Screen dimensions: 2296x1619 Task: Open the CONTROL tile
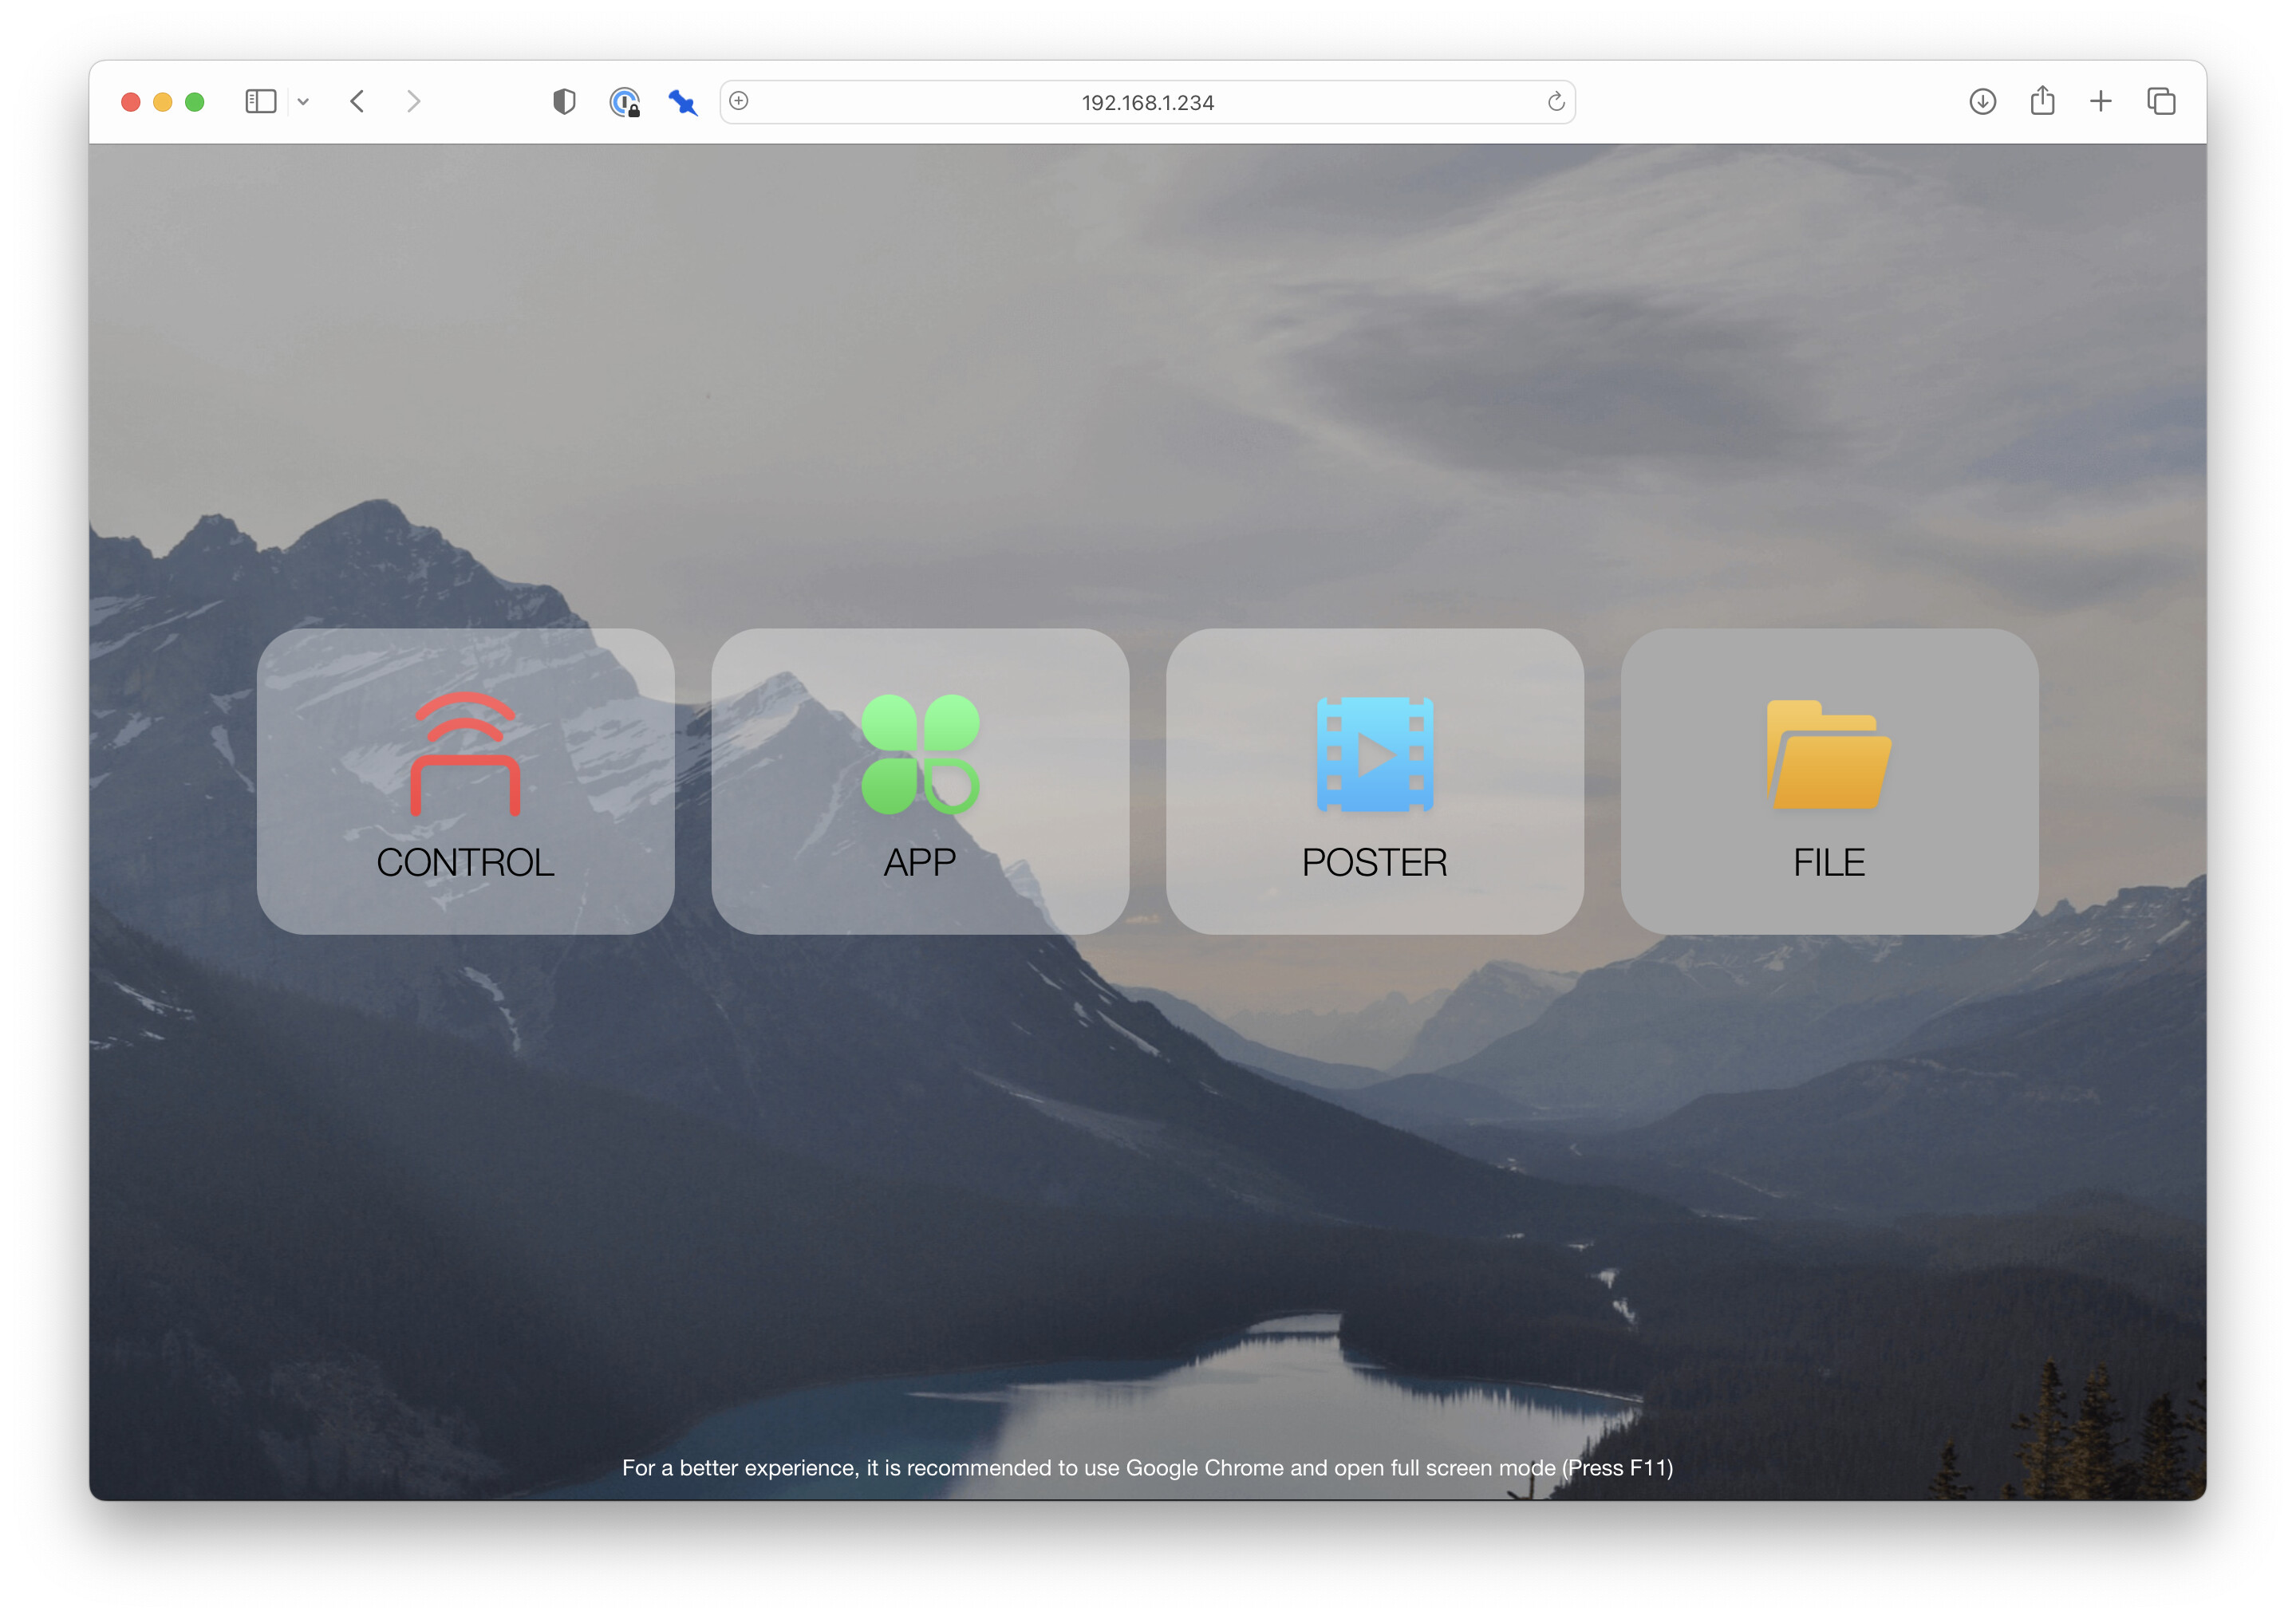click(465, 781)
